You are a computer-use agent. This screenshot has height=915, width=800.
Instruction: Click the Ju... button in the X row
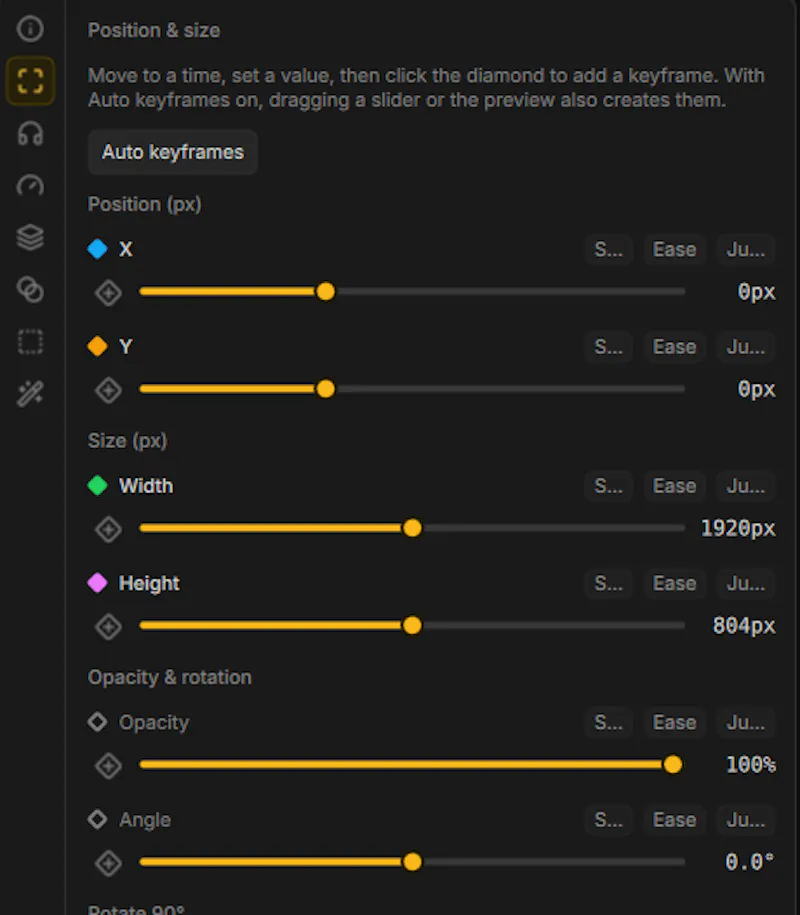coord(746,250)
